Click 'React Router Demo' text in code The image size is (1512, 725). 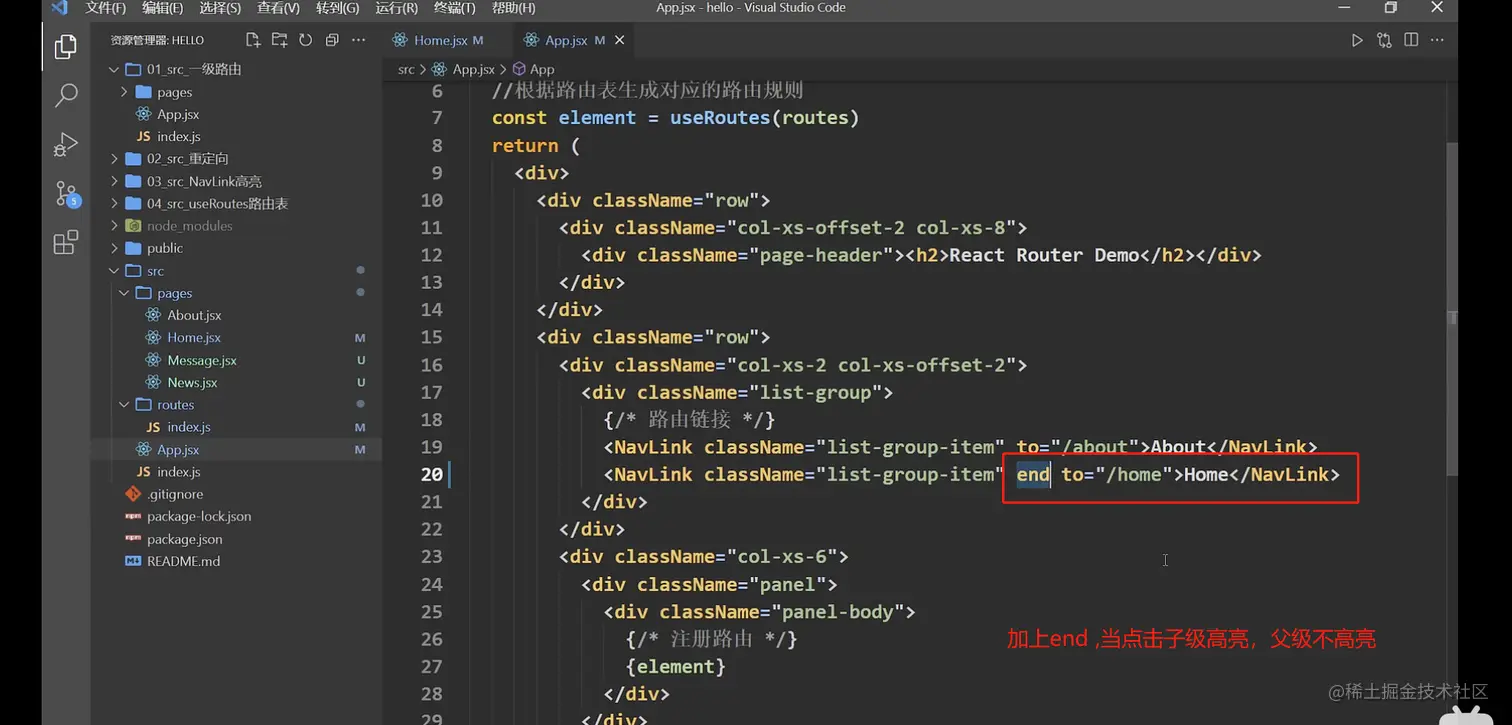pyautogui.click(x=1044, y=255)
